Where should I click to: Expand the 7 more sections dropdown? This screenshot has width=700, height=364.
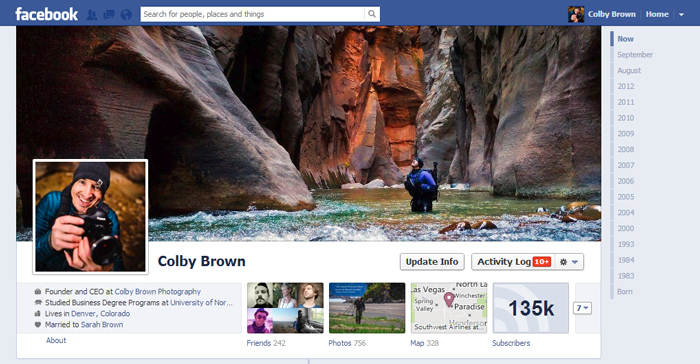[x=582, y=308]
